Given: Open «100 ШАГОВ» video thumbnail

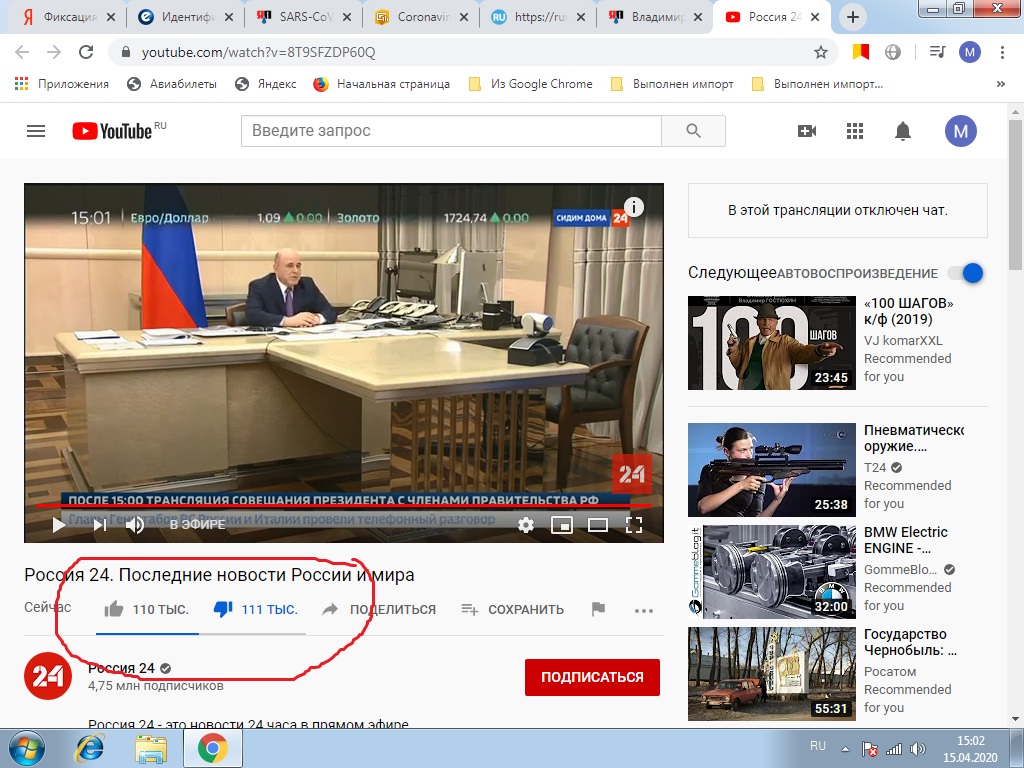Looking at the screenshot, I should tap(771, 343).
